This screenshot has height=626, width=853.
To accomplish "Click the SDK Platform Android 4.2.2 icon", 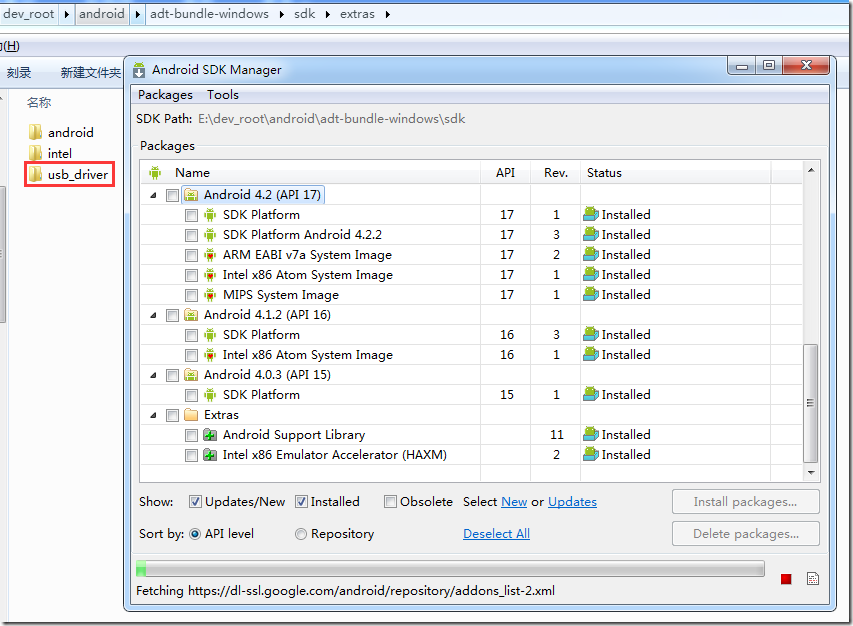I will click(210, 235).
